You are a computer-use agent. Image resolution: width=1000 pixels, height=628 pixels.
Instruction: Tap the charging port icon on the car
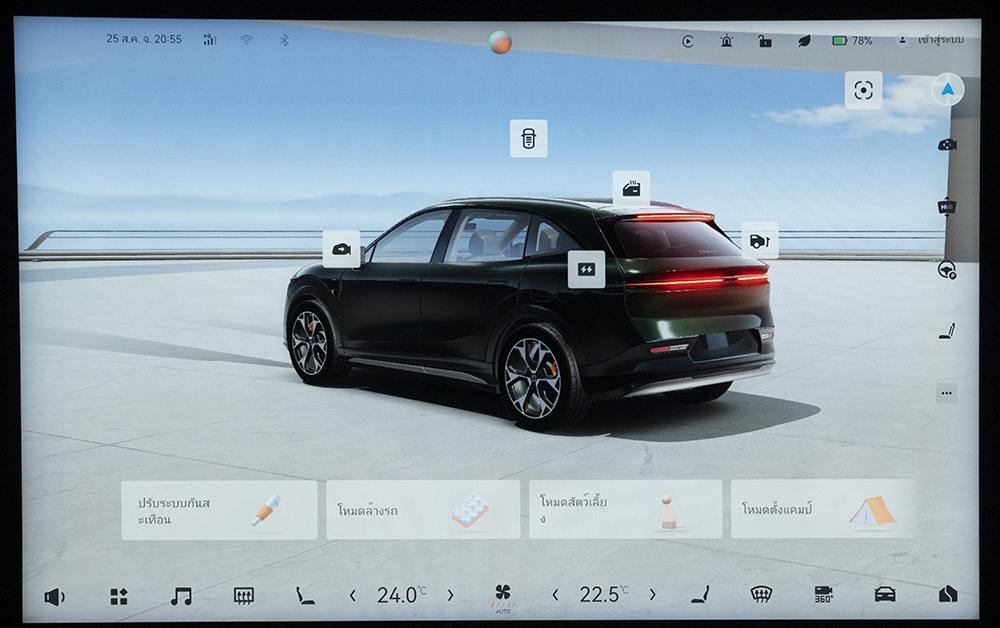[x=586, y=269]
